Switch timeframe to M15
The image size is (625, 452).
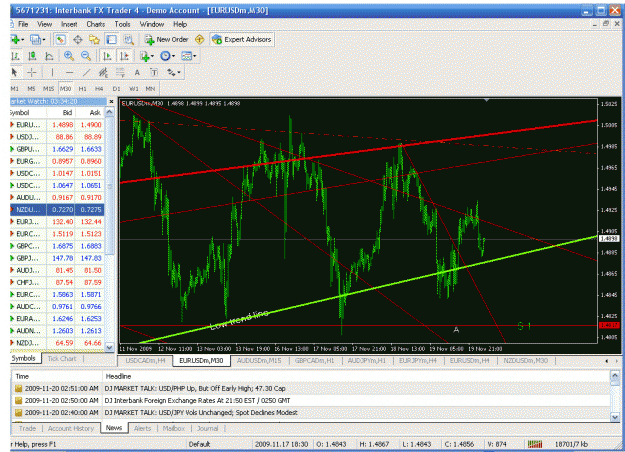point(49,89)
